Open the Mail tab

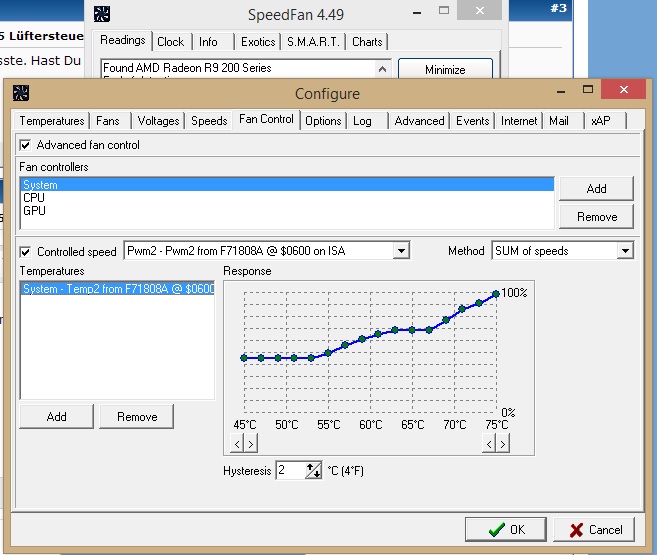(x=559, y=121)
